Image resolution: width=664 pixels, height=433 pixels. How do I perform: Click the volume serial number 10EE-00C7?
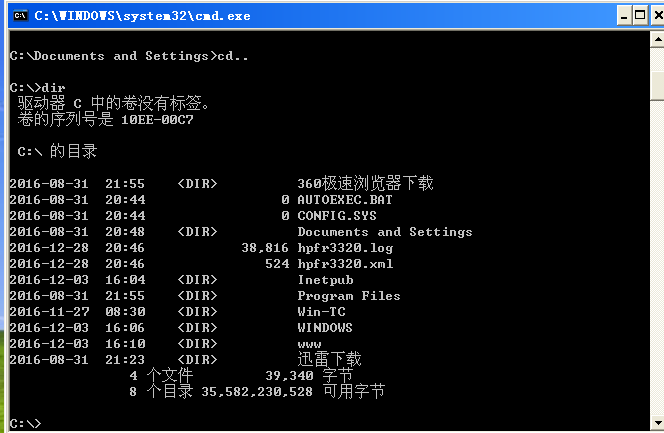click(157, 120)
